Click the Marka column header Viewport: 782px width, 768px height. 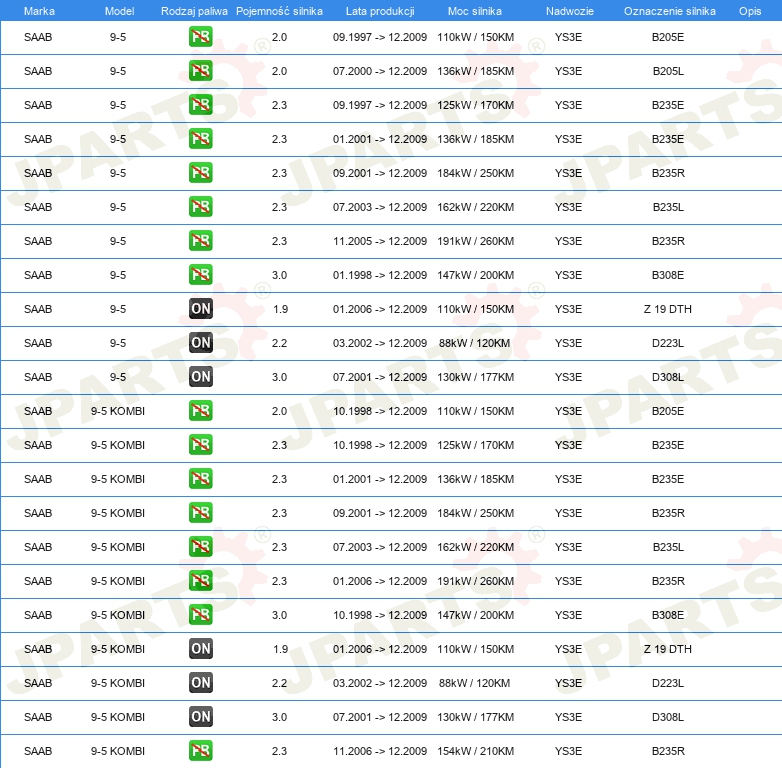coord(39,11)
